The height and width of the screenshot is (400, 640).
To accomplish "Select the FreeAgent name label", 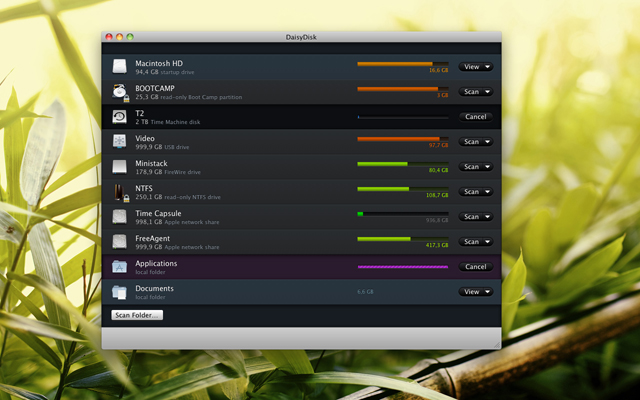I will (x=152, y=238).
